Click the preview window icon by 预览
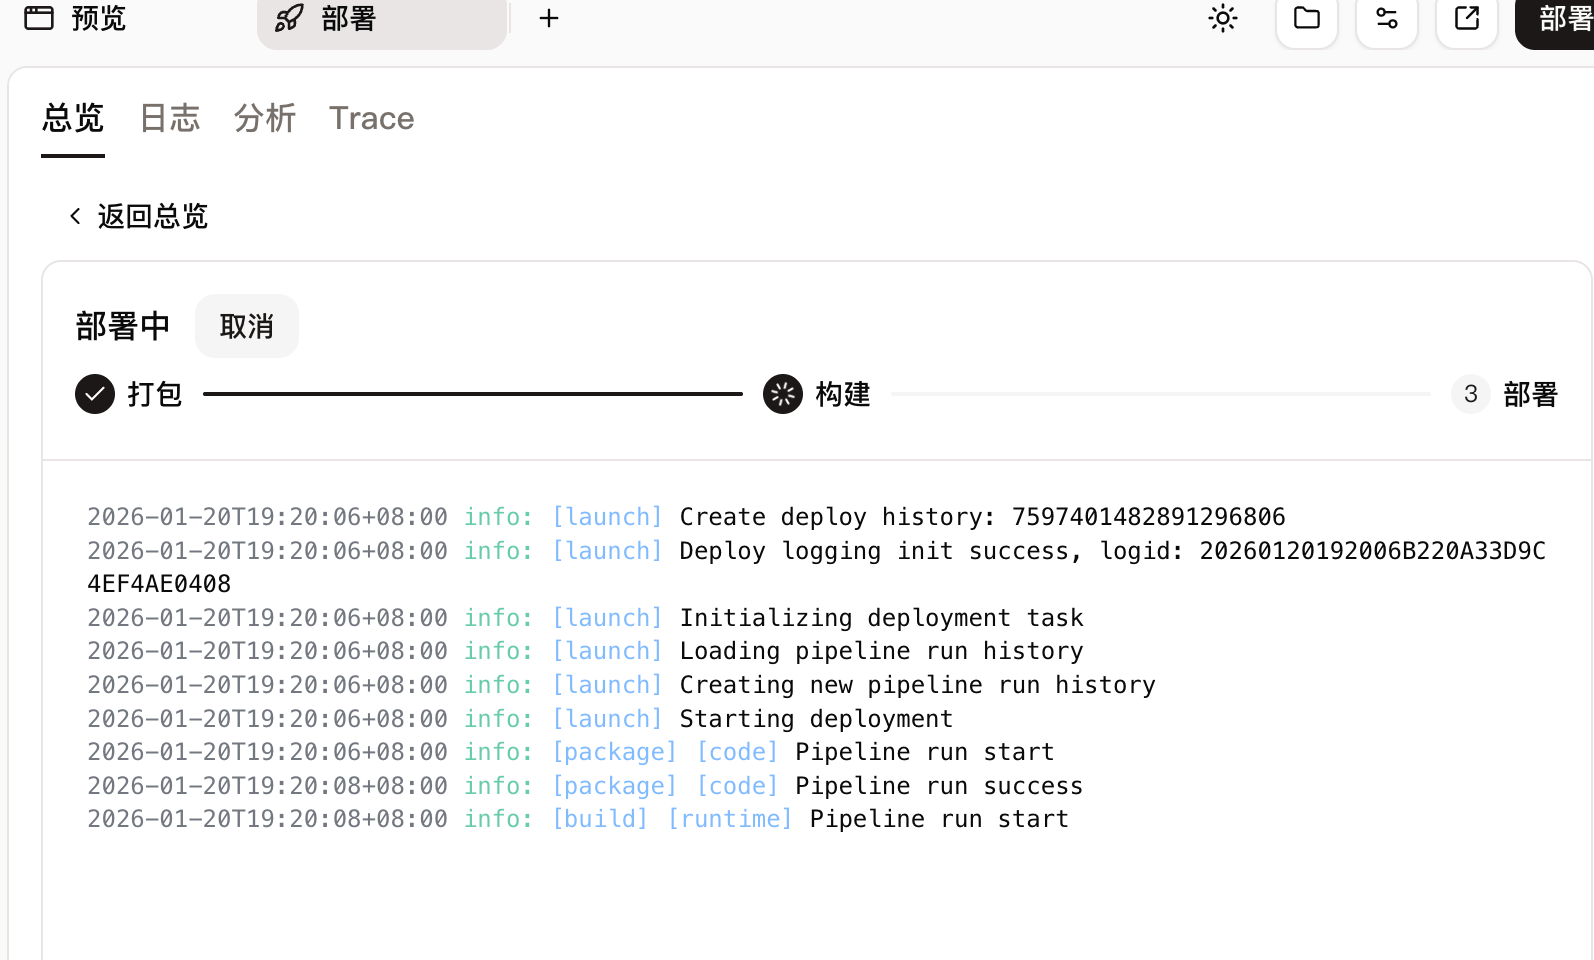1594x960 pixels. (39, 18)
